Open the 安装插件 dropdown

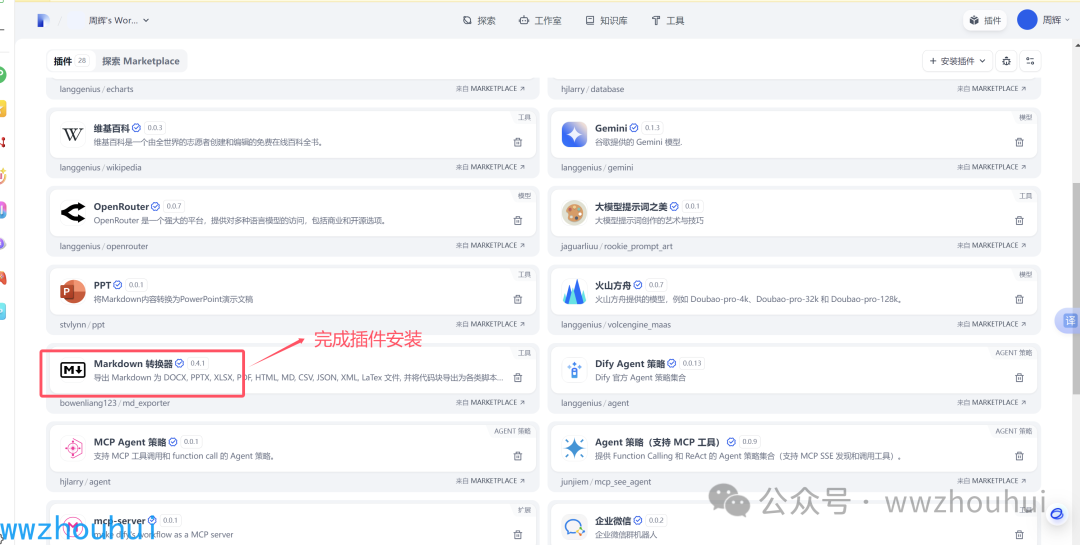tap(957, 61)
